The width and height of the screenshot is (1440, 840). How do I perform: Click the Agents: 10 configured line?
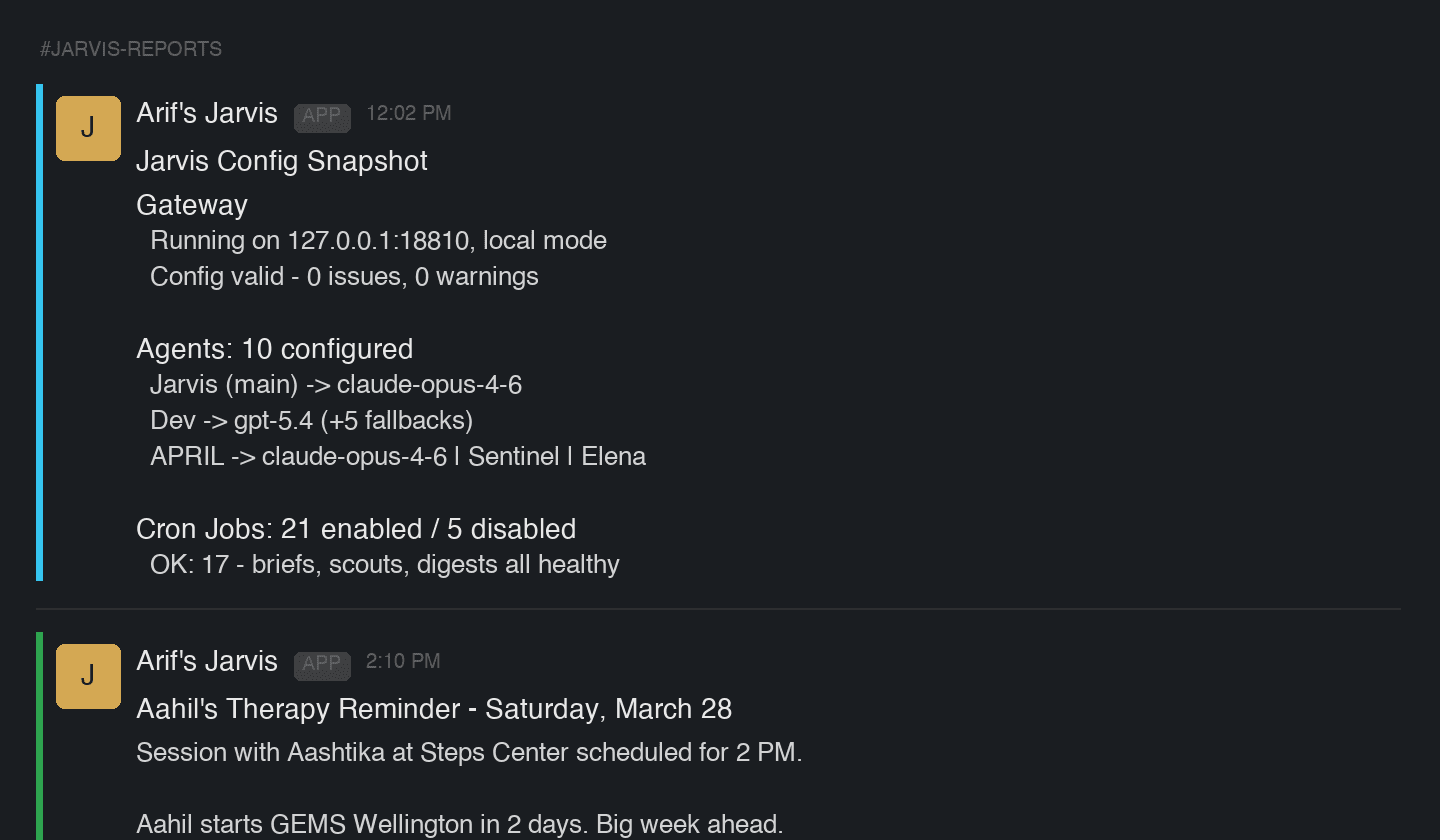coord(274,349)
